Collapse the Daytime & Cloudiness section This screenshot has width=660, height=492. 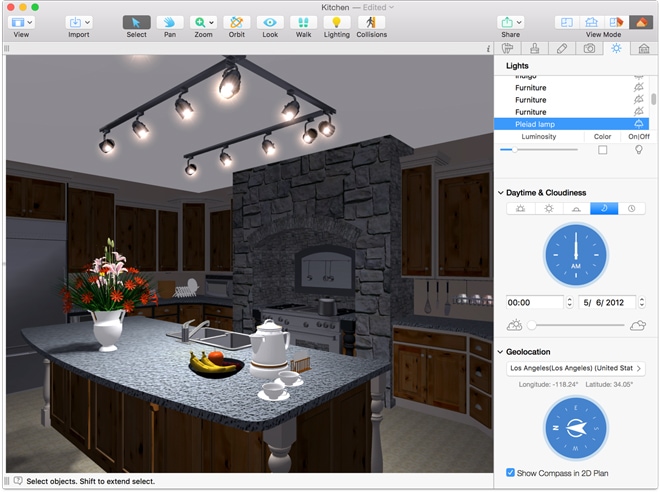[x=500, y=193]
